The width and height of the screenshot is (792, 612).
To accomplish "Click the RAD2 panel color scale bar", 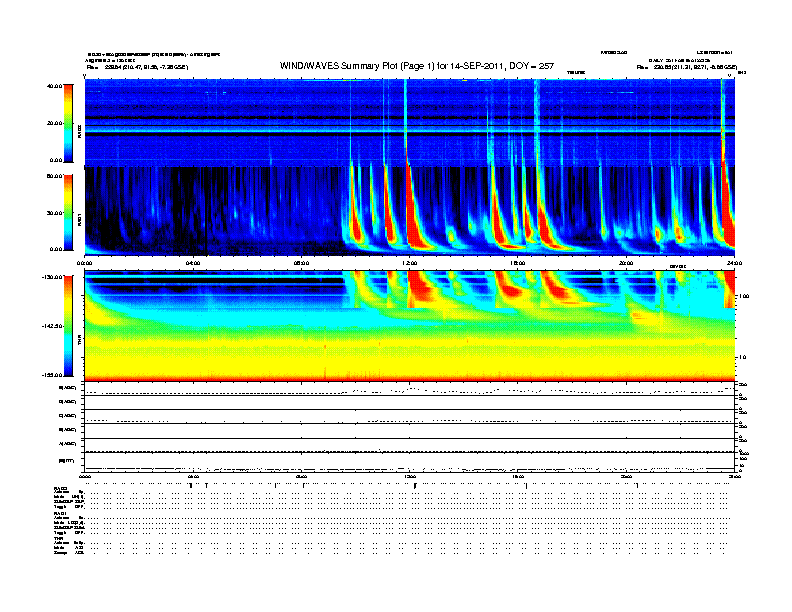I will point(68,123).
